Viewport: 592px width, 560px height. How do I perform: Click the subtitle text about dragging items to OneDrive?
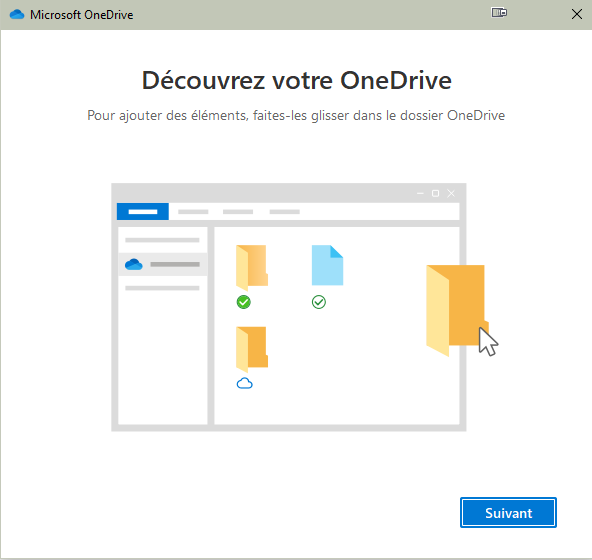296,115
